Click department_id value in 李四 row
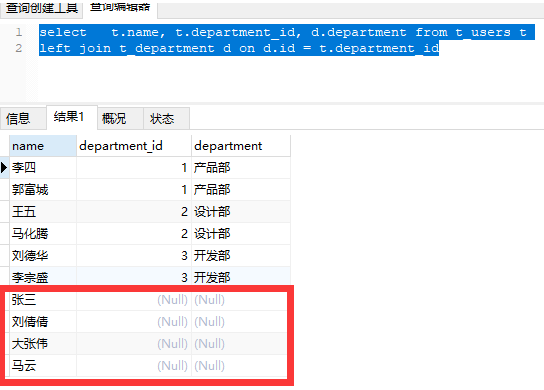 [134, 168]
